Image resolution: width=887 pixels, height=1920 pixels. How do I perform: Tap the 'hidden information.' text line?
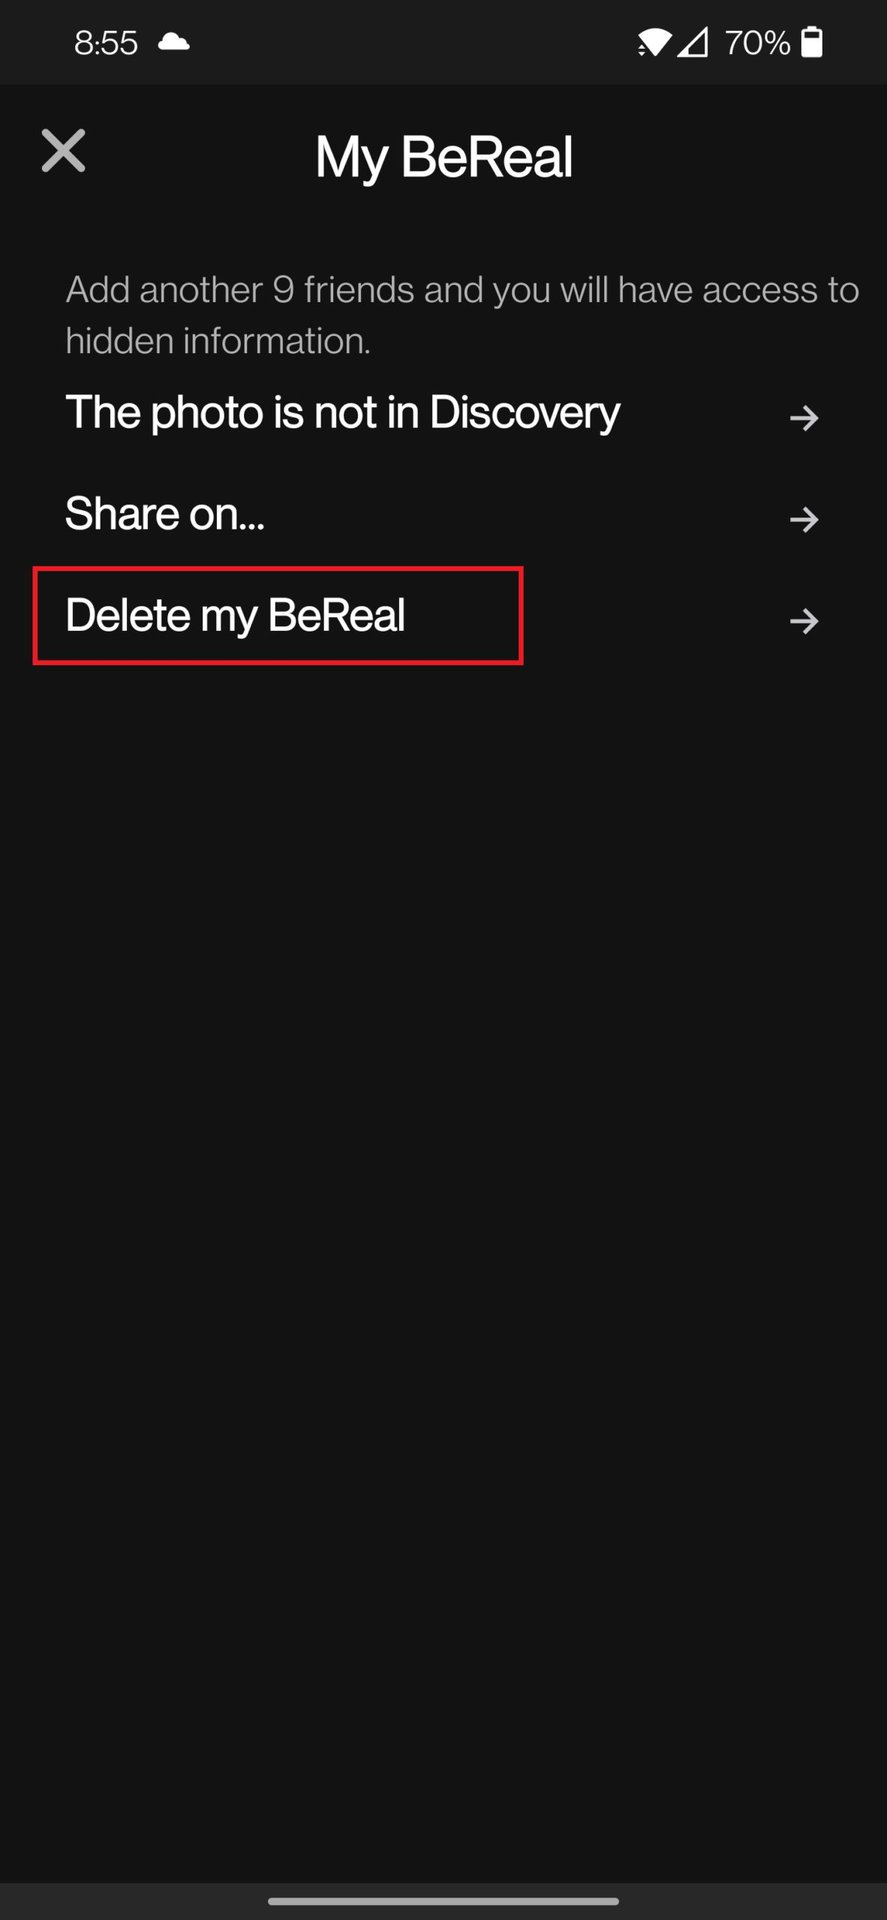point(218,341)
